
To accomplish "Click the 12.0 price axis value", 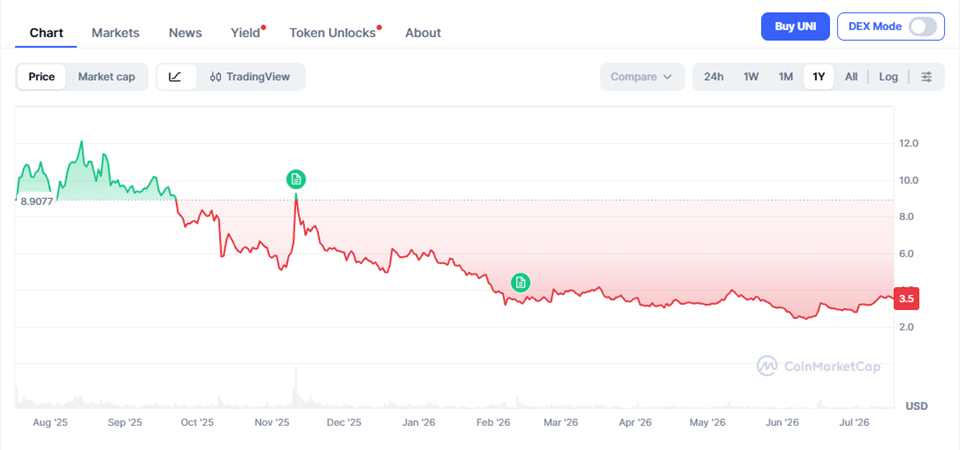I will pyautogui.click(x=909, y=143).
